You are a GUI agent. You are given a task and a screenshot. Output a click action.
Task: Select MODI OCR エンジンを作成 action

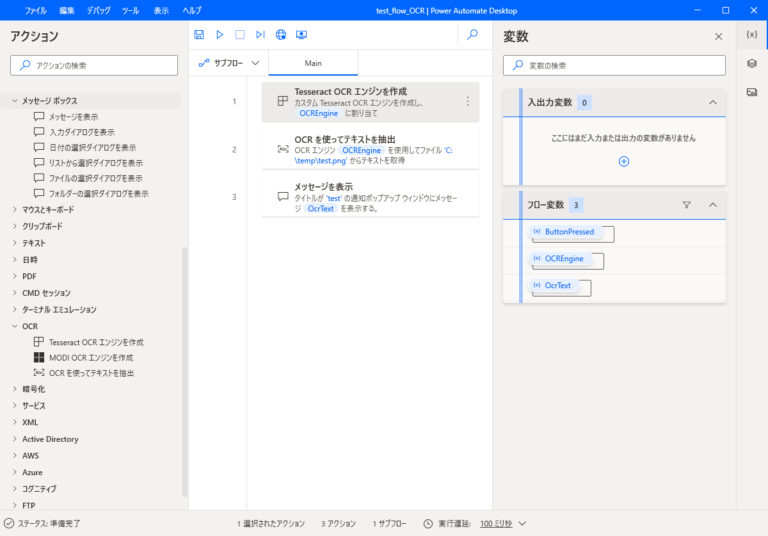tap(83, 357)
